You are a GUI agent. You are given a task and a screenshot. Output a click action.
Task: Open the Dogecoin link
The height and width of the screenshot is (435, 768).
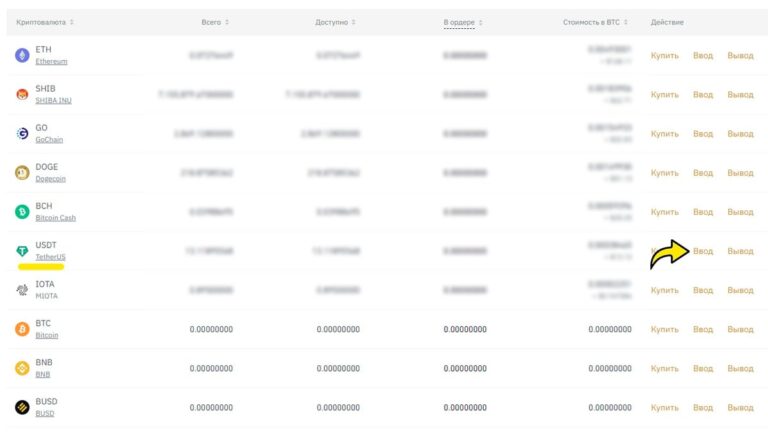point(50,179)
